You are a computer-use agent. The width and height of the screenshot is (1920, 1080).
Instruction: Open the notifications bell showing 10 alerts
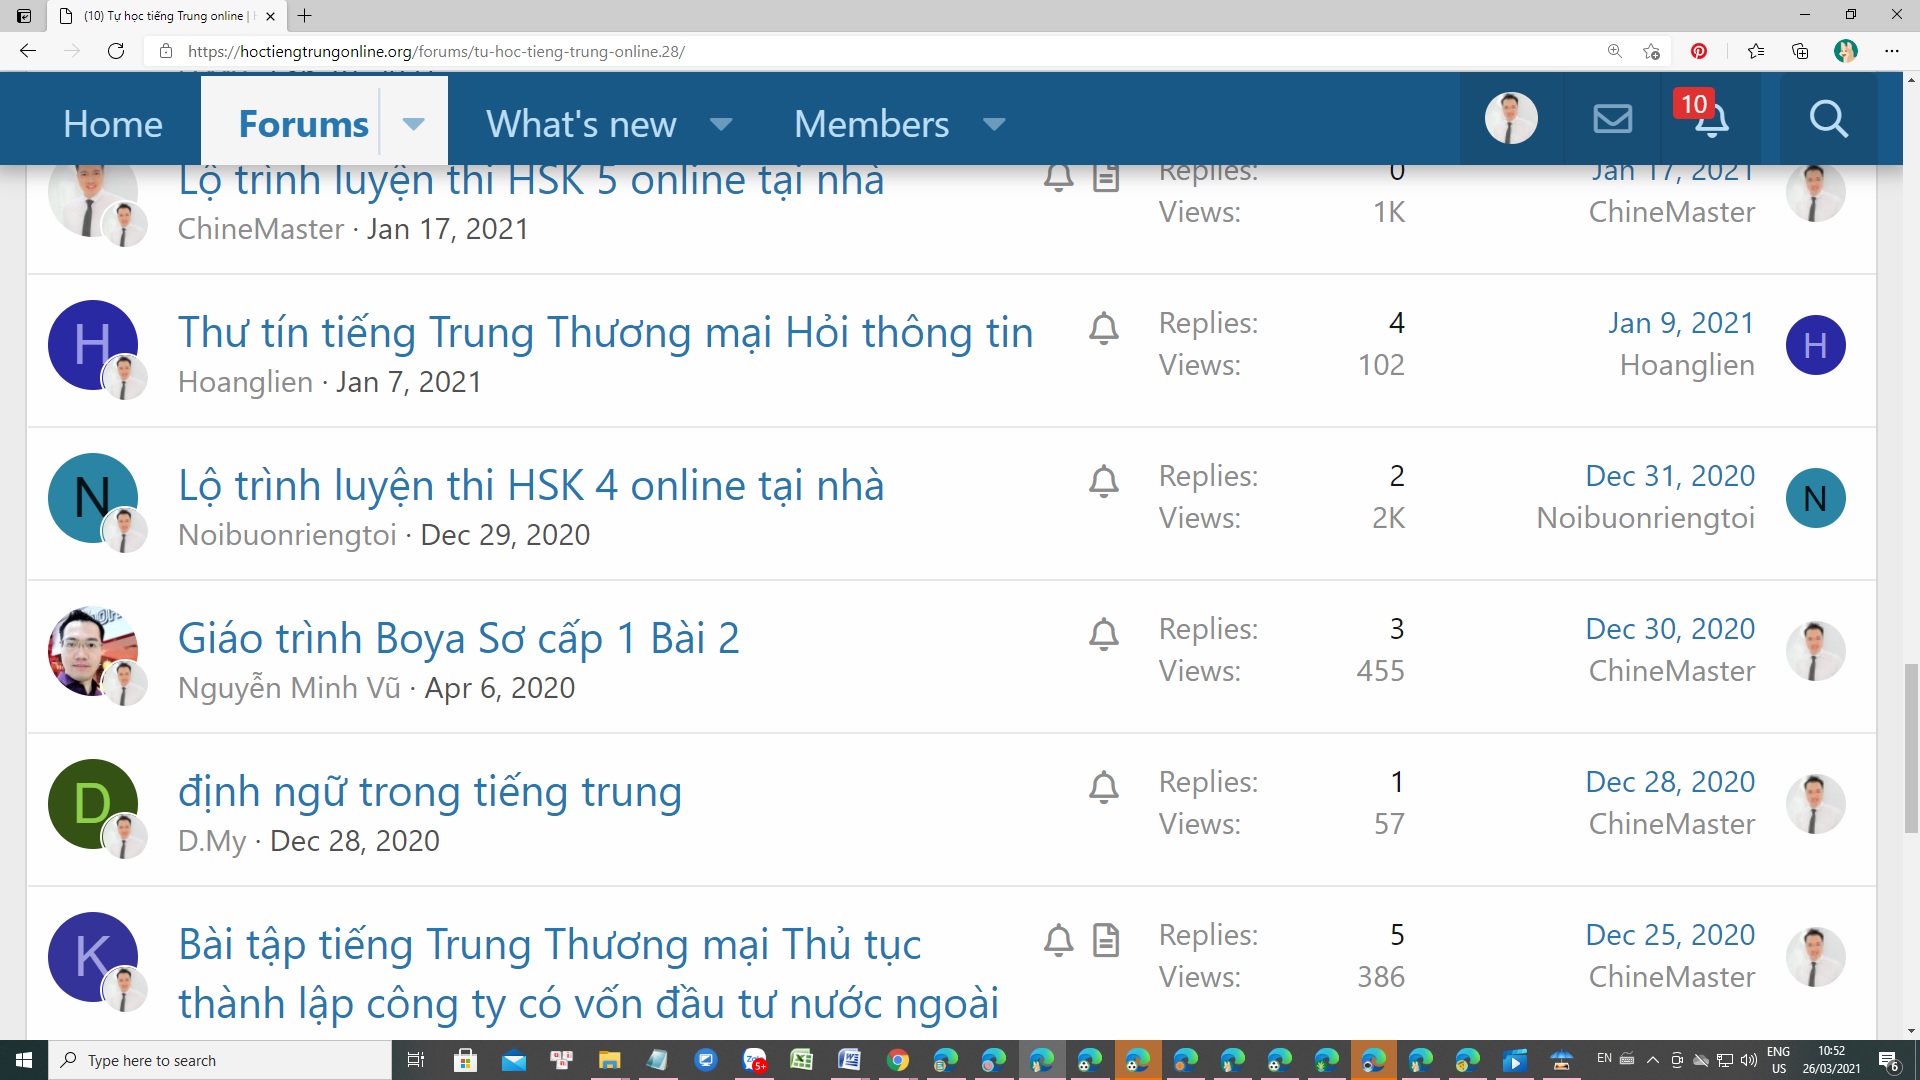pyautogui.click(x=1711, y=120)
